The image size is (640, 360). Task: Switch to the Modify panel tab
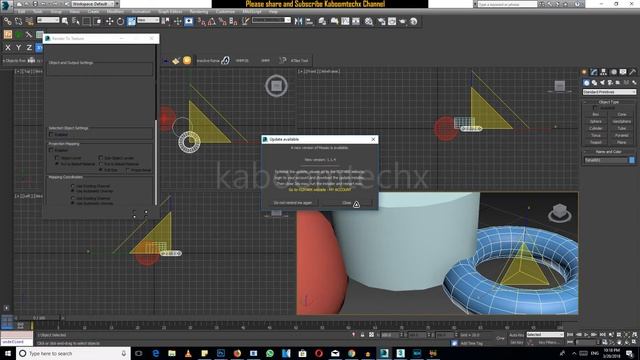pyautogui.click(x=594, y=72)
